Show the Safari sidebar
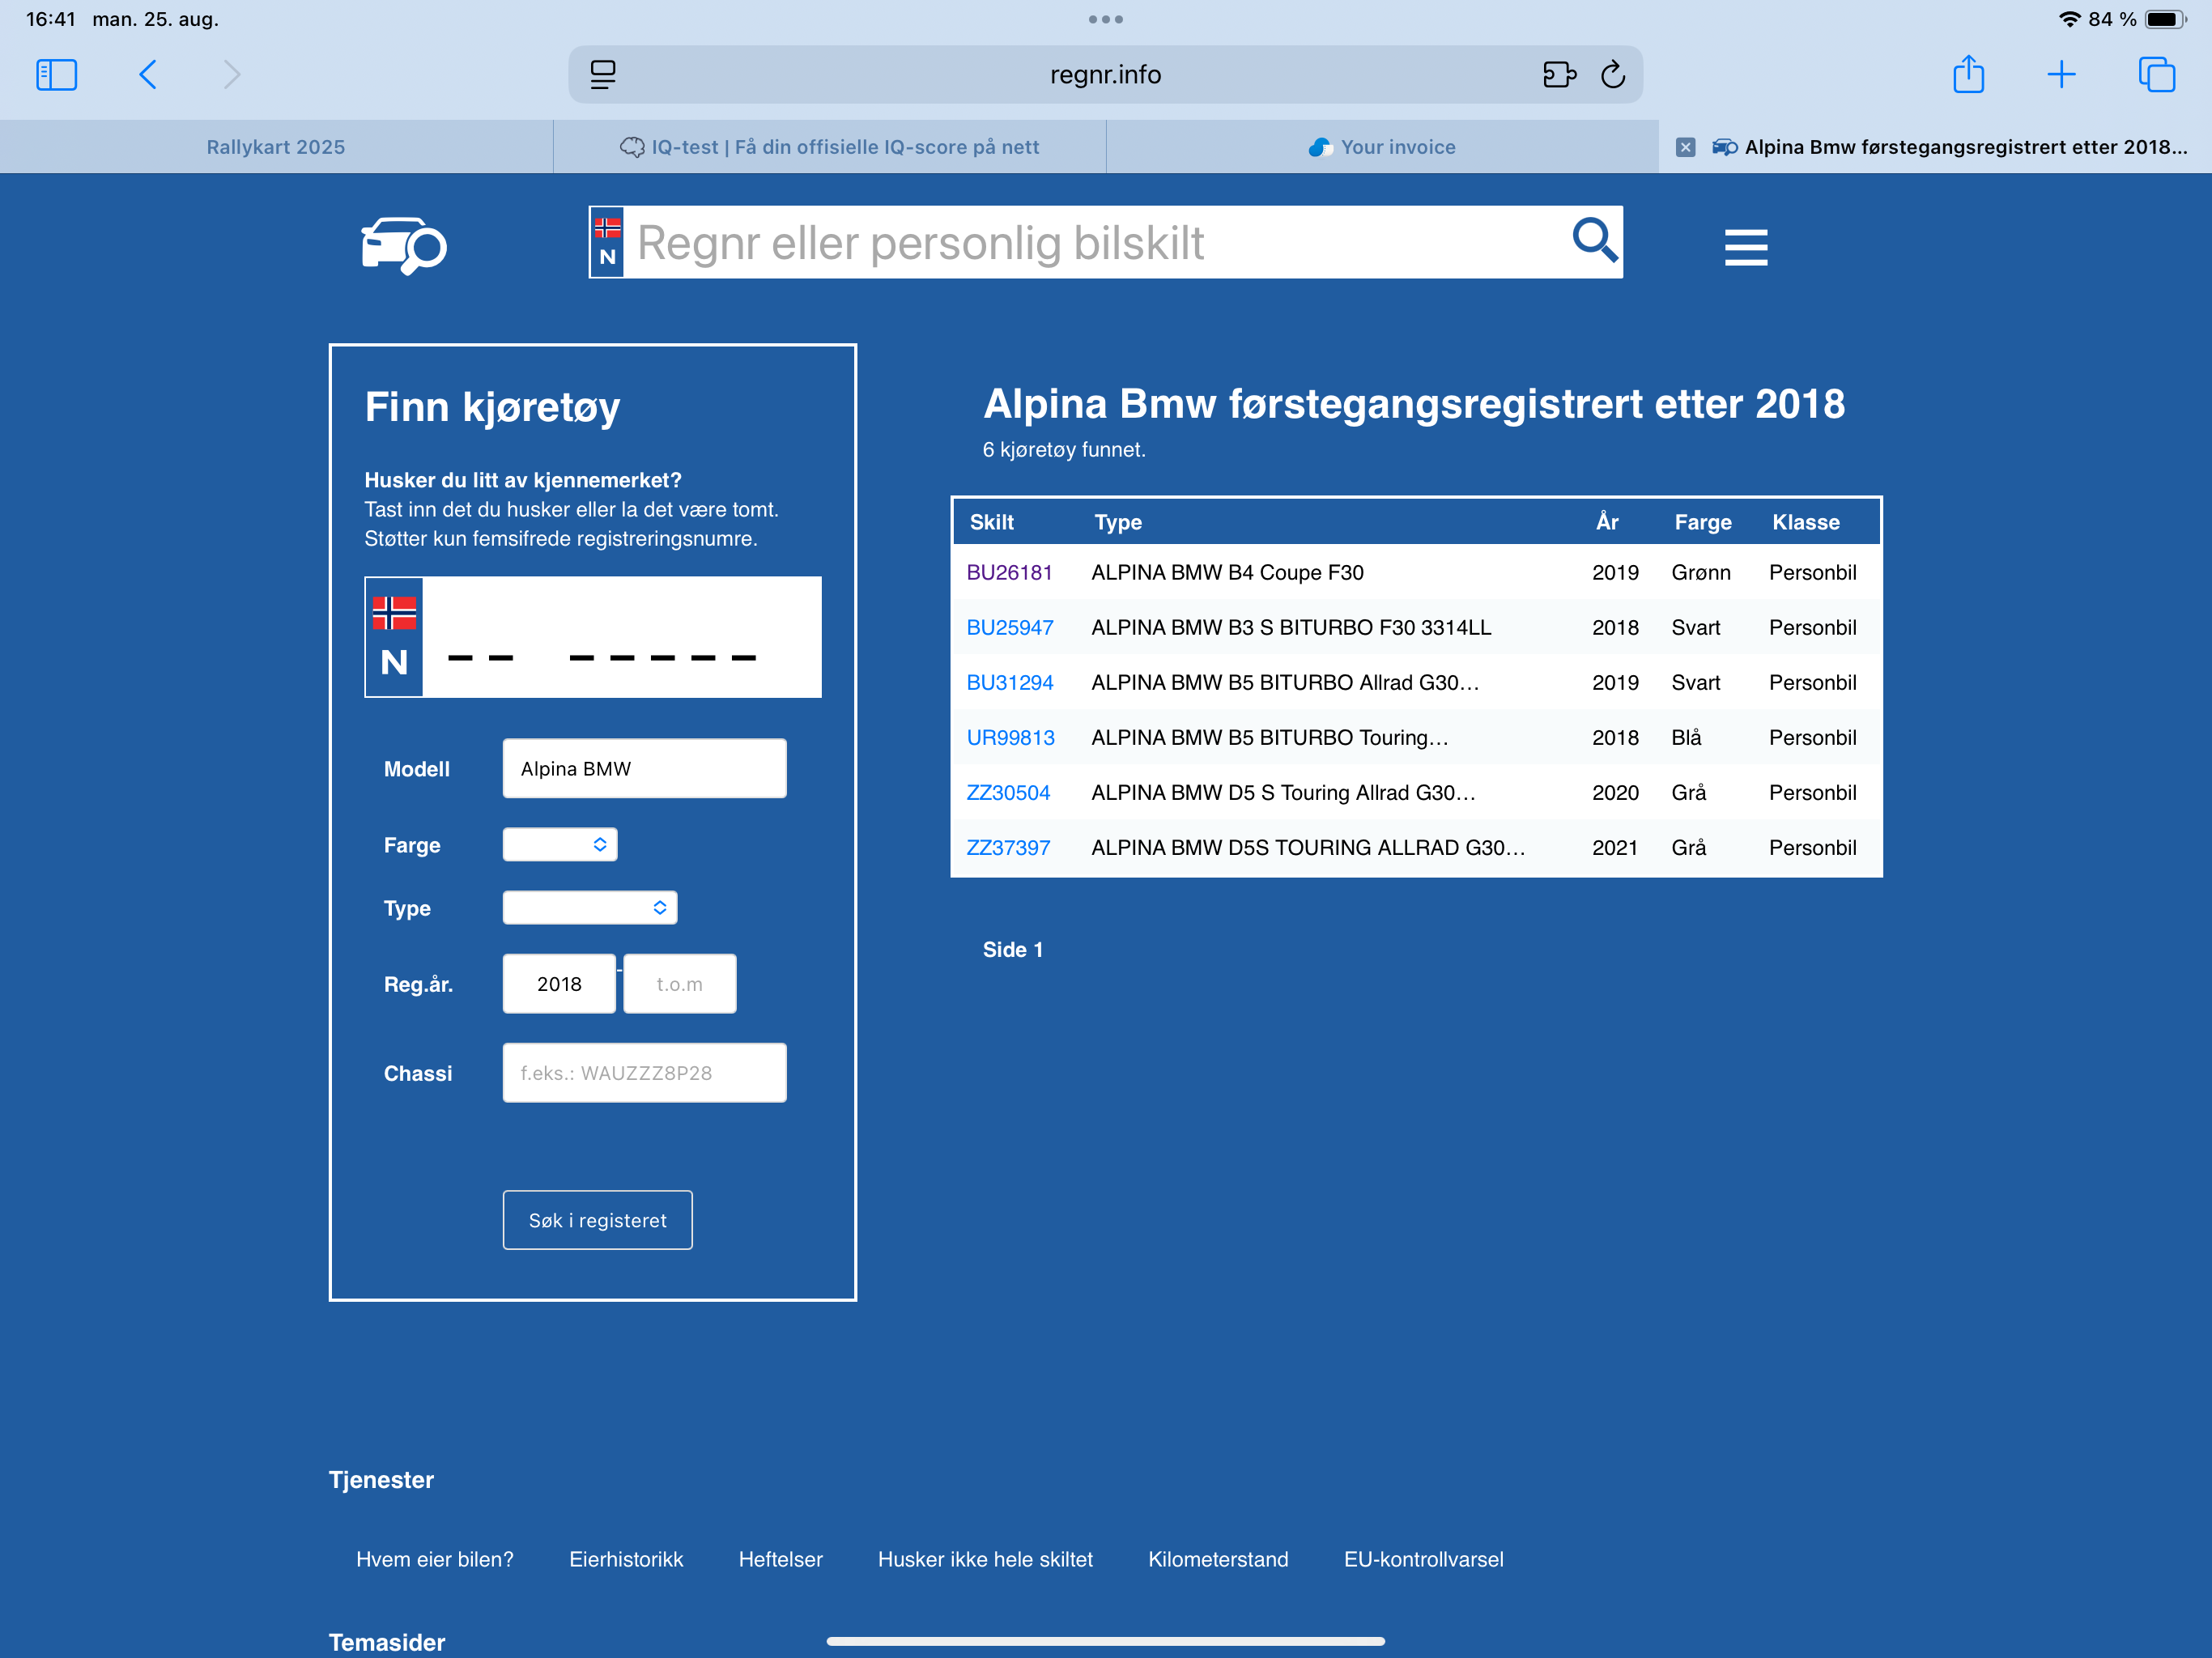The width and height of the screenshot is (2212, 1658). pyautogui.click(x=56, y=75)
